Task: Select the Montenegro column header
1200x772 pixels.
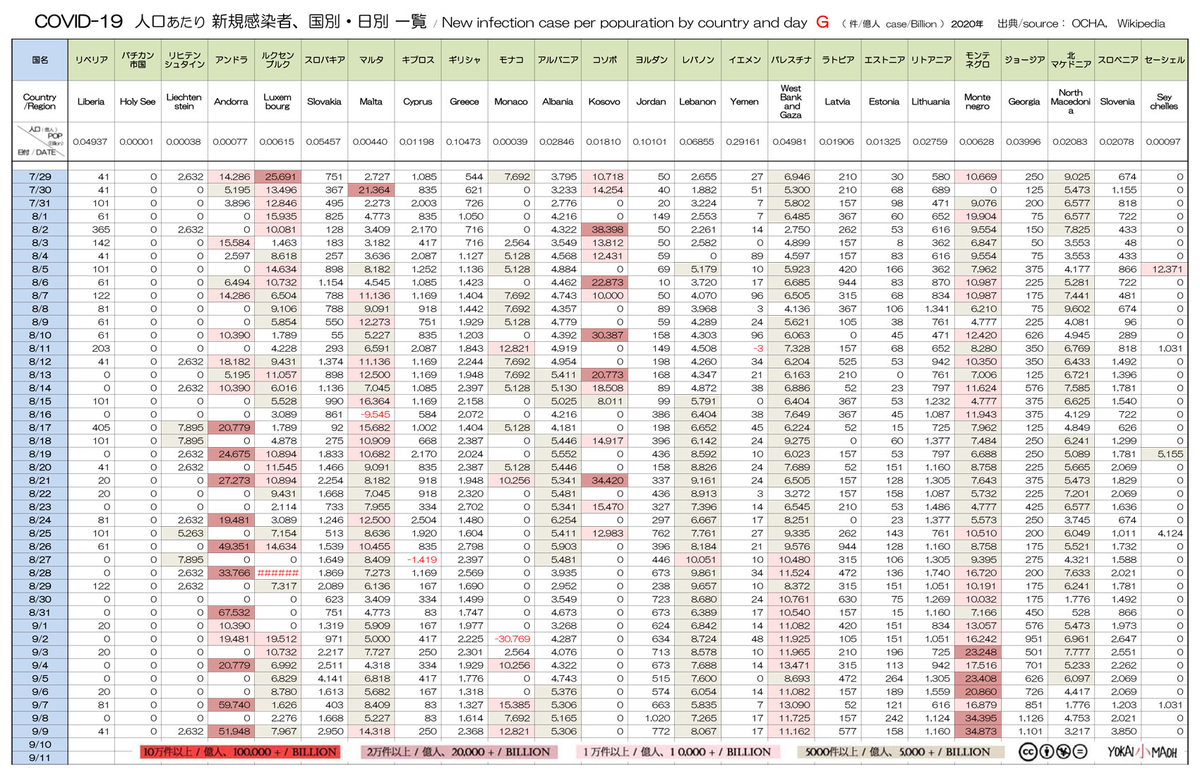Action: (x=976, y=100)
